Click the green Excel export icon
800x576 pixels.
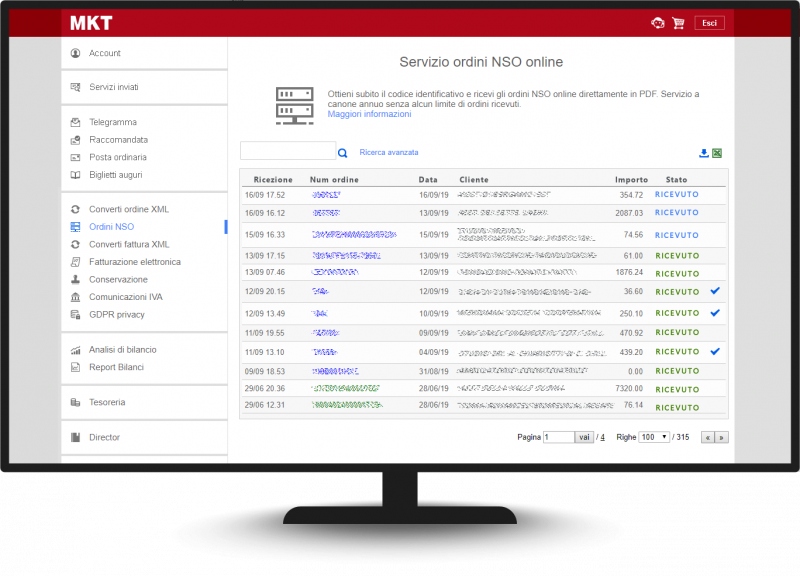pyautogui.click(x=717, y=153)
